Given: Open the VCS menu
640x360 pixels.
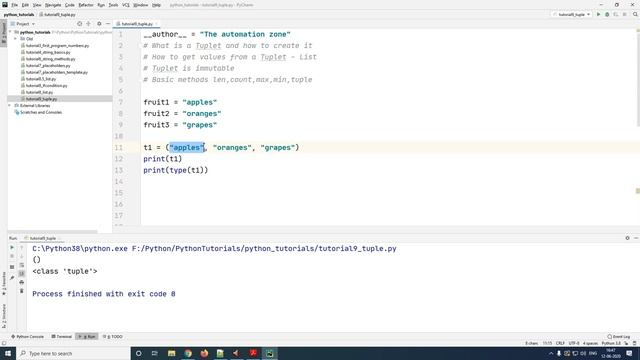Looking at the screenshot, I should [x=126, y=5].
